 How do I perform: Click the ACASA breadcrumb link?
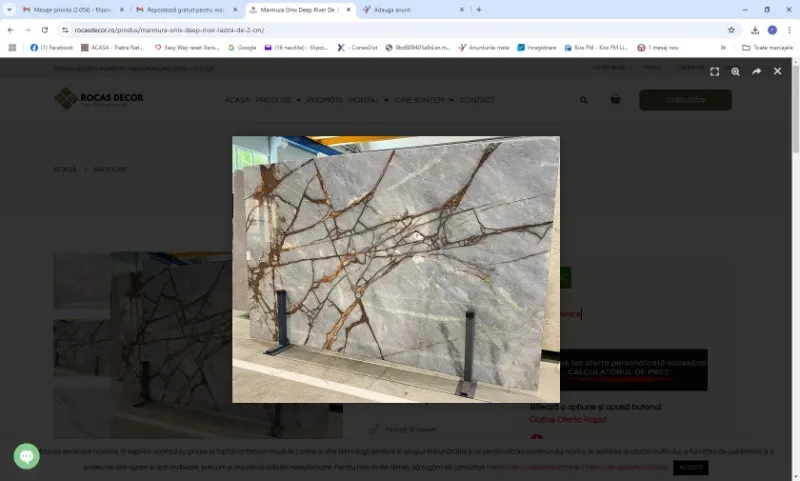[64, 169]
